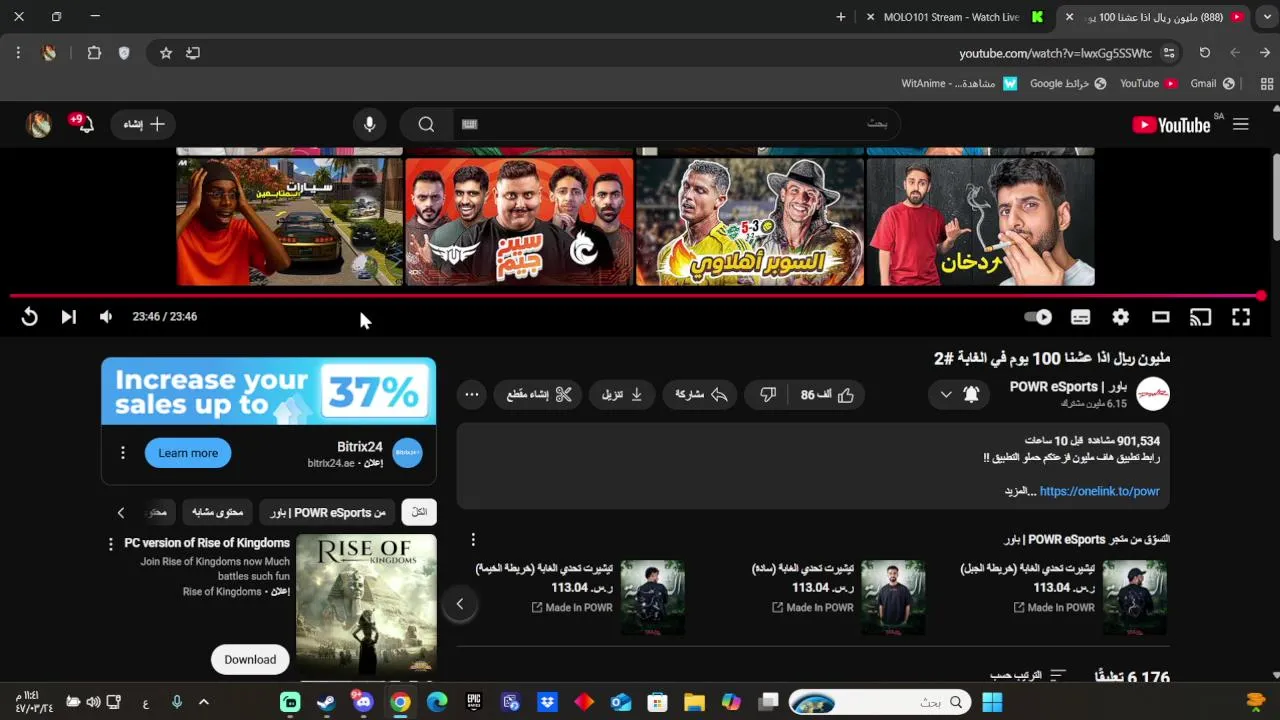1280x720 pixels.
Task: Toggle the autoplay switch in player
Action: tap(1038, 317)
